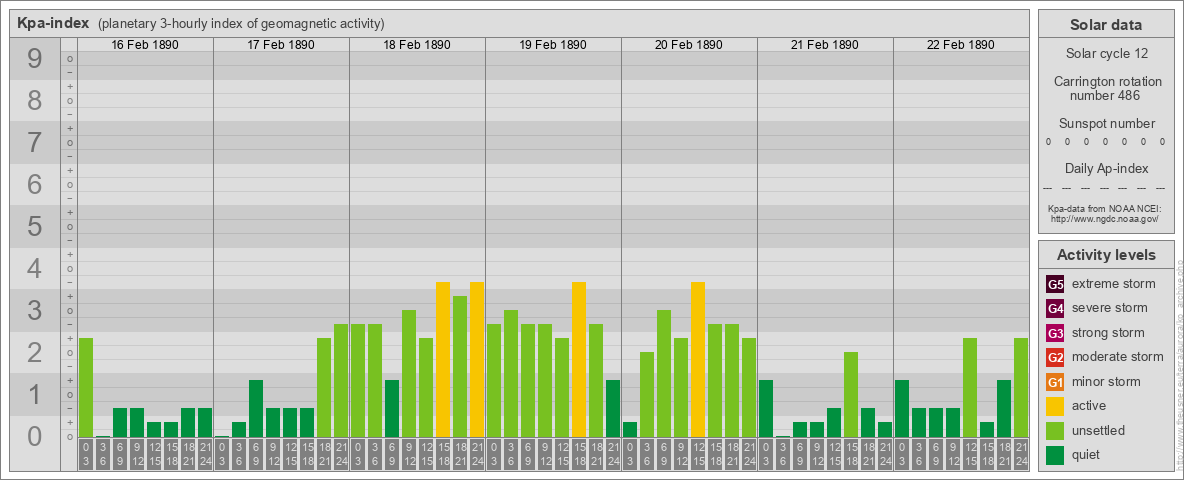1184x480 pixels.
Task: Click the '18 Feb 1890' date header
Action: click(x=417, y=45)
